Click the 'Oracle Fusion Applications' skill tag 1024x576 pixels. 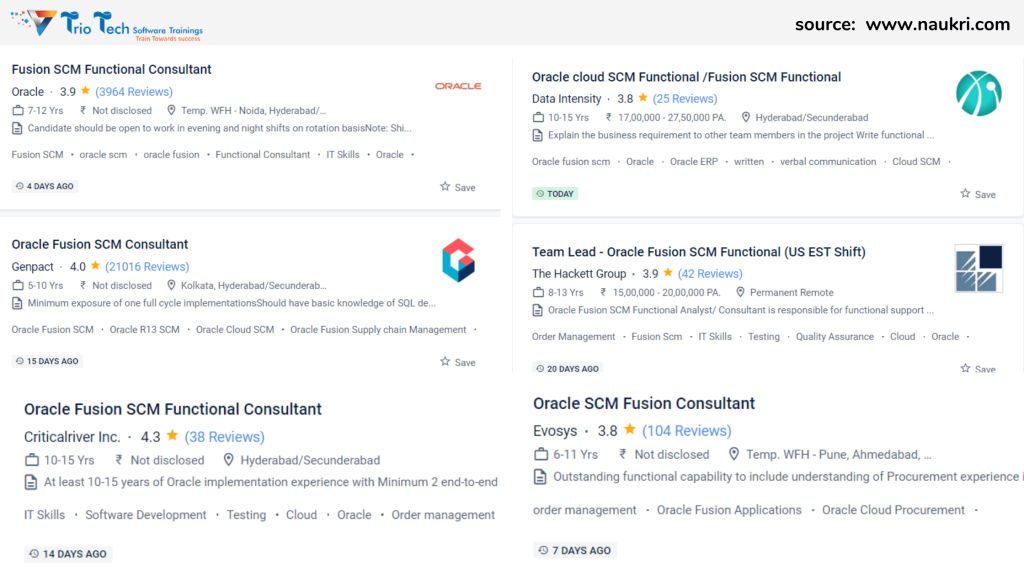(x=729, y=510)
